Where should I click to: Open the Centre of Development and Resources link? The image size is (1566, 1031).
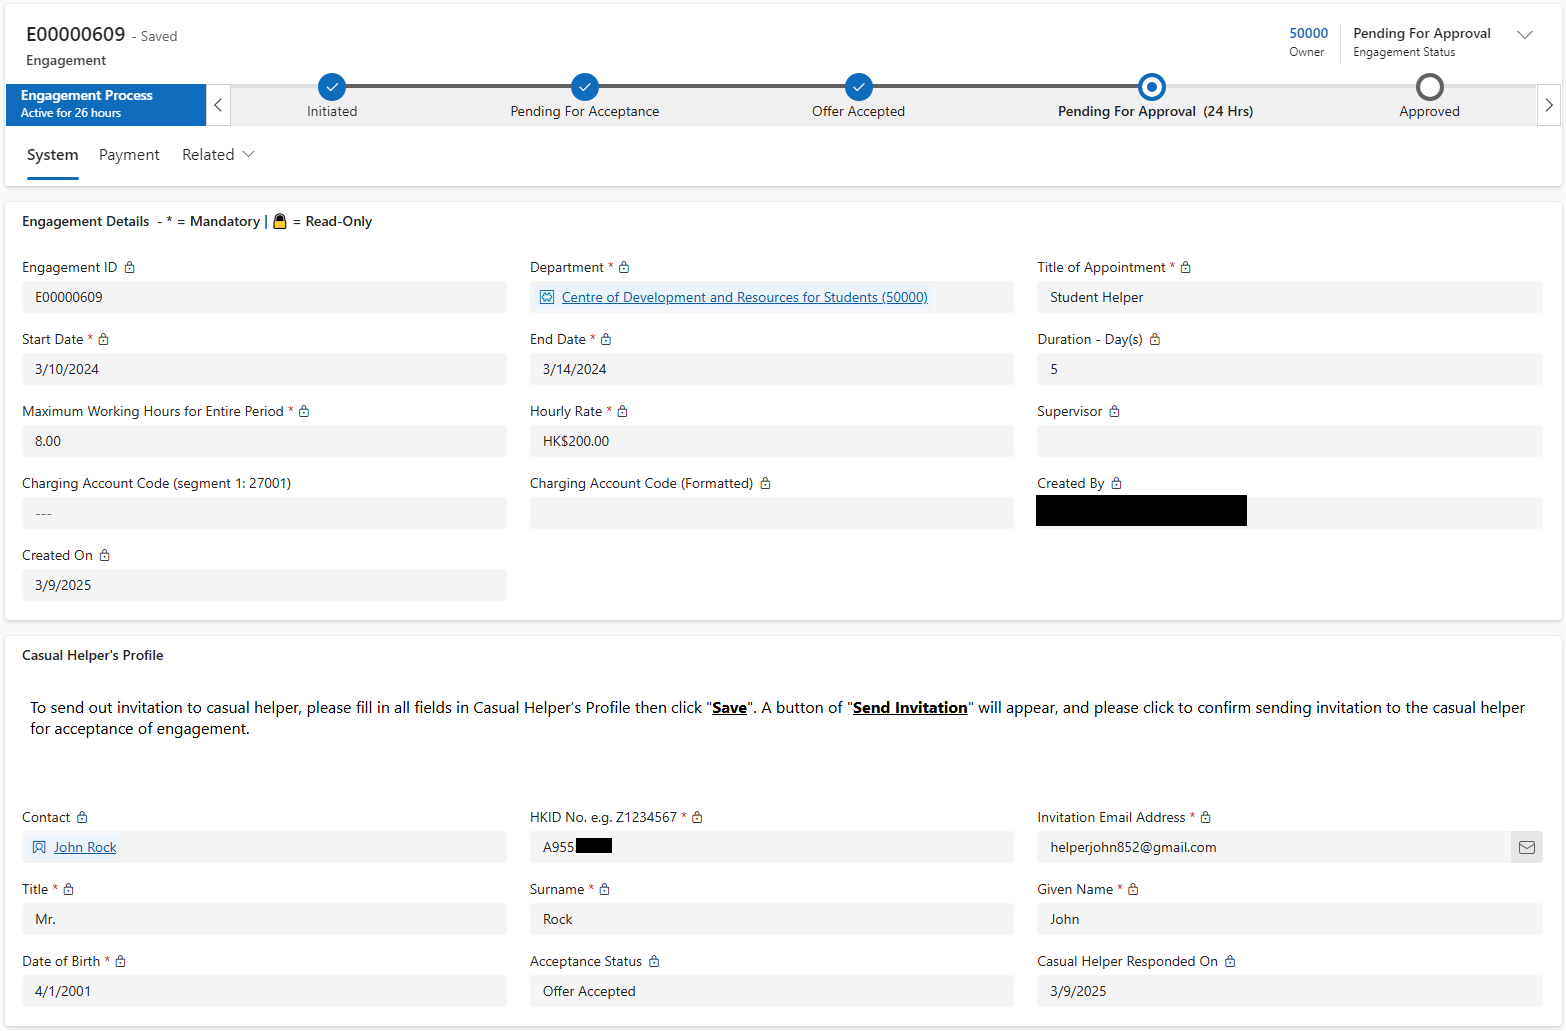744,297
